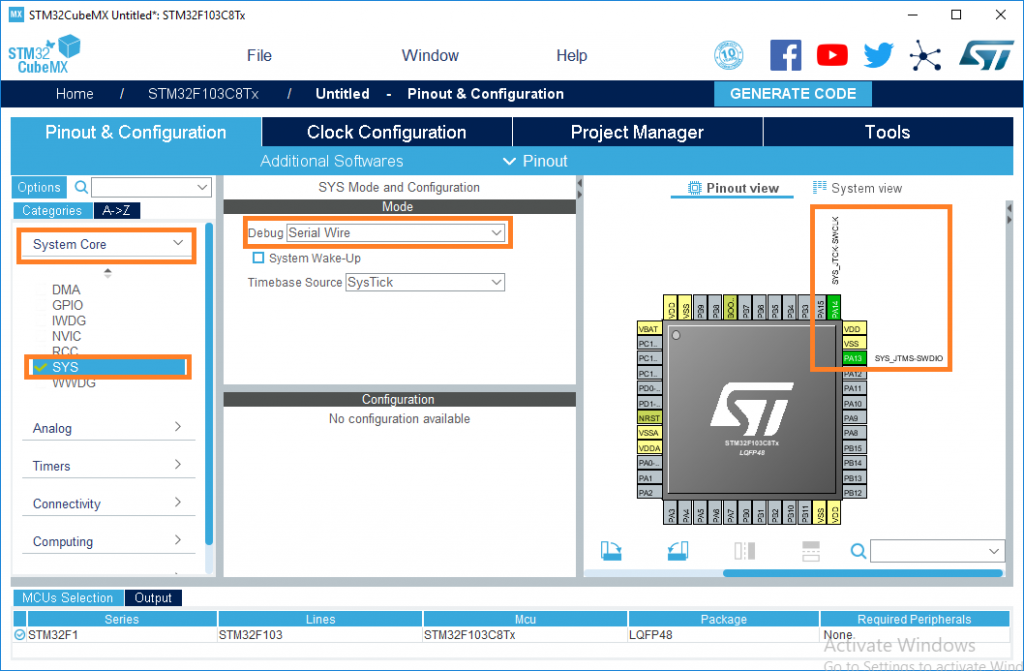This screenshot has height=671, width=1024.
Task: Rotate the chip clockwise using the toolbar icon
Action: click(611, 551)
